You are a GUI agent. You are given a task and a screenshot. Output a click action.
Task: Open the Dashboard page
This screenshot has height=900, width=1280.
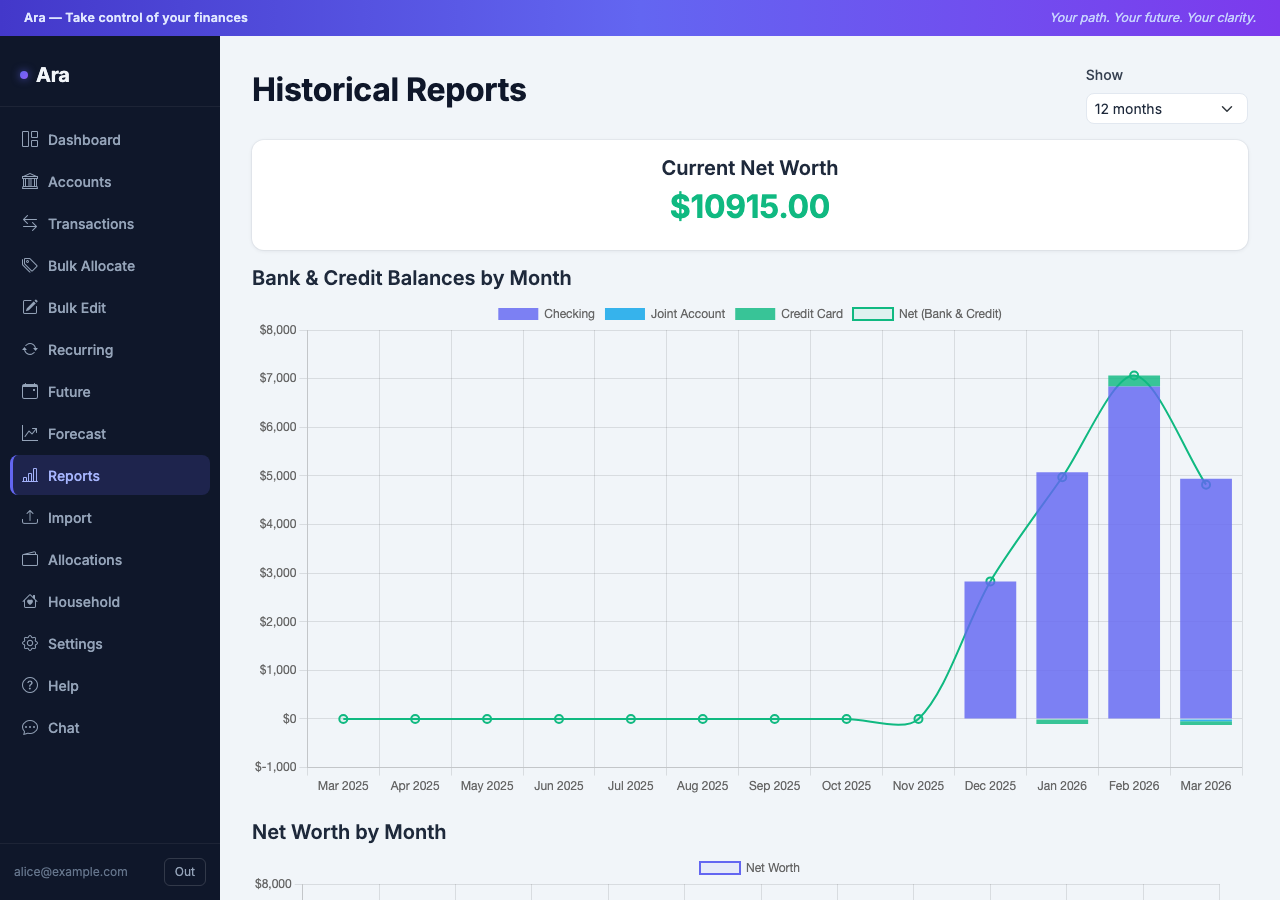[110, 140]
